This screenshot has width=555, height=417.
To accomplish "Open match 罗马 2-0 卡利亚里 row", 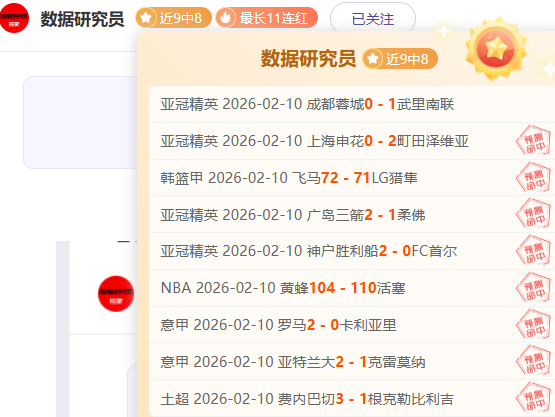I will click(x=352, y=325).
